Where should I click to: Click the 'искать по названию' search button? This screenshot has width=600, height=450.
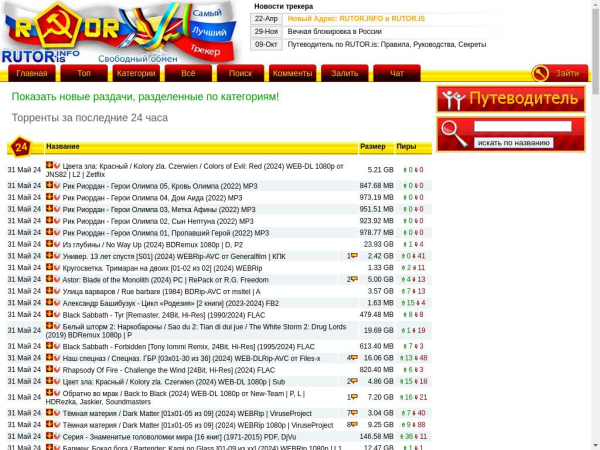[514, 143]
